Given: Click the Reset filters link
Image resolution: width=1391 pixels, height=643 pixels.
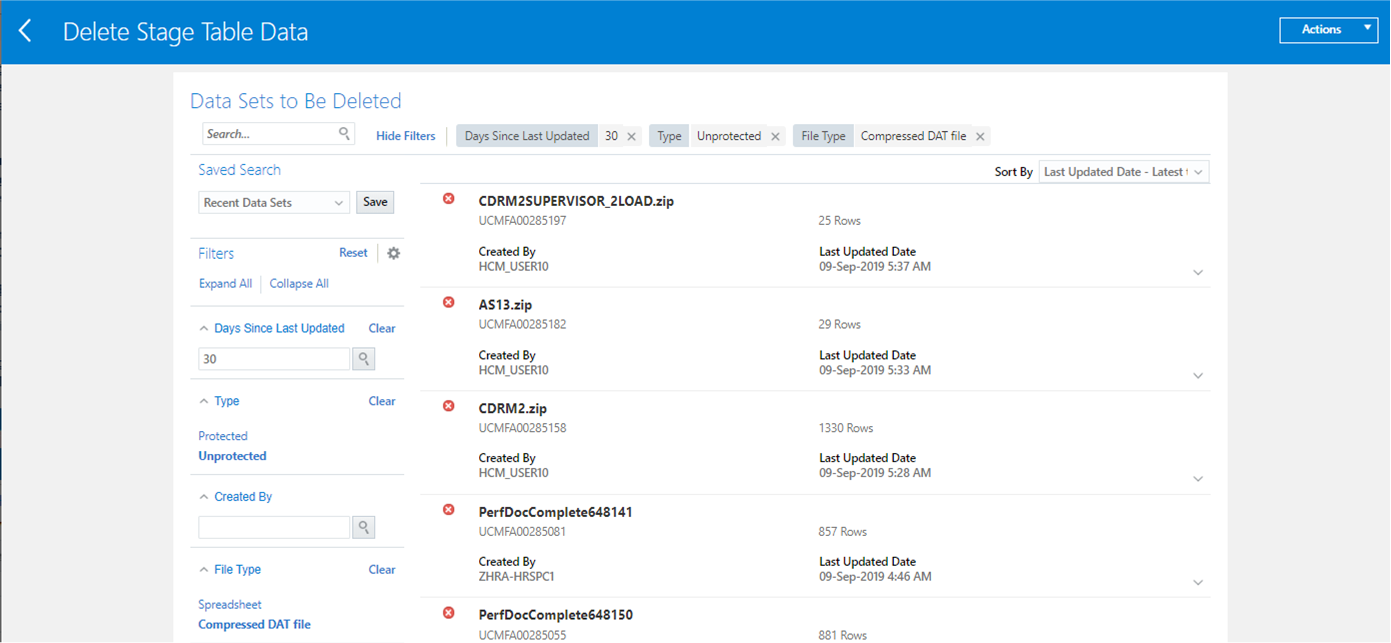Looking at the screenshot, I should tap(353, 253).
